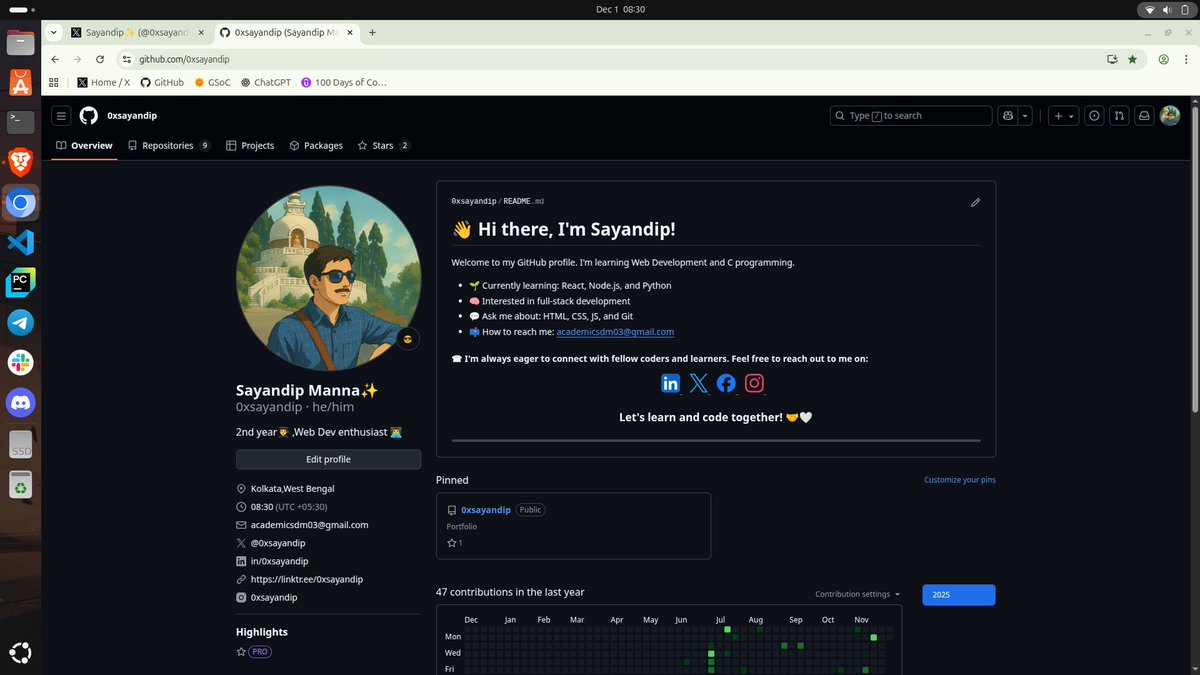
Task: Open the notifications inbox icon
Action: point(1144,115)
